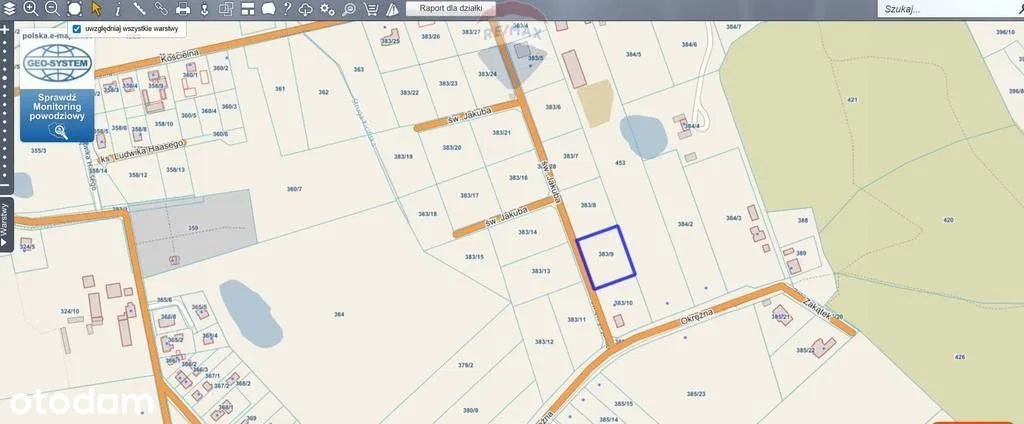The height and width of the screenshot is (424, 1024).
Task: Click the printer icon to print map
Action: tap(183, 8)
